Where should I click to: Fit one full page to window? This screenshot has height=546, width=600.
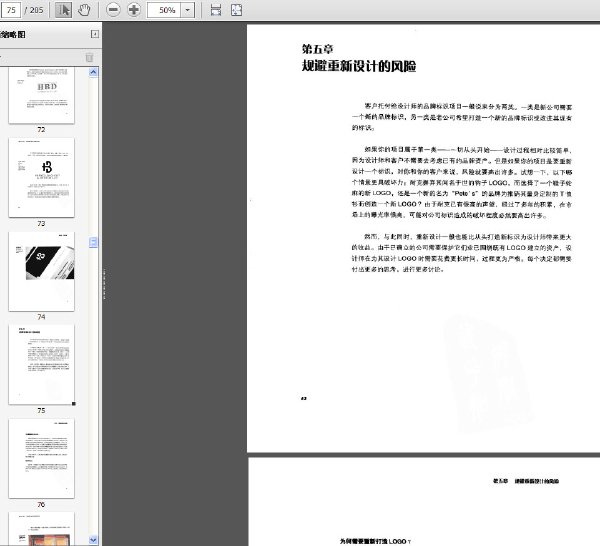236,10
